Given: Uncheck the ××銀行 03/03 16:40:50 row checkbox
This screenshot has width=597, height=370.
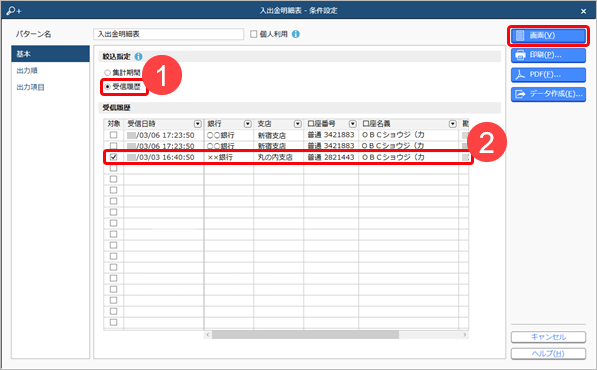Looking at the screenshot, I should tap(113, 157).
